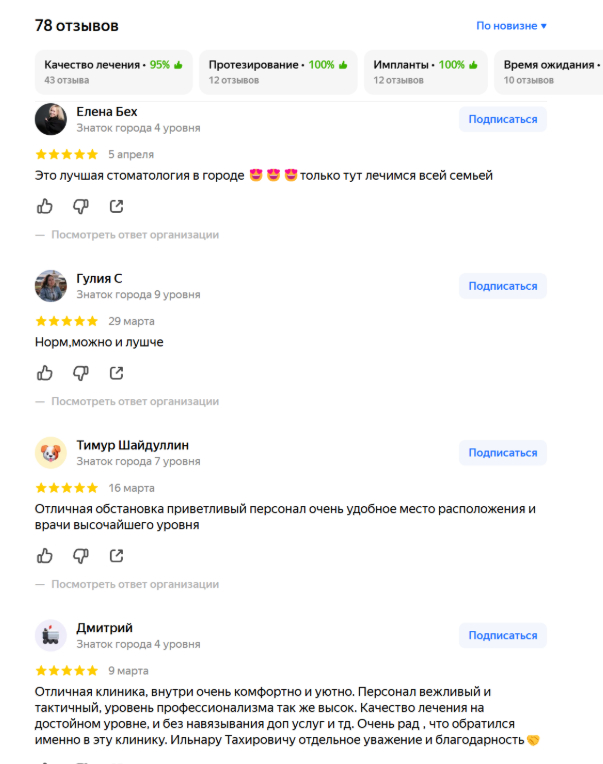Viewport: 603px width, 764px height.
Task: Expand organization reply under Елена Бех's review
Action: (x=135, y=235)
